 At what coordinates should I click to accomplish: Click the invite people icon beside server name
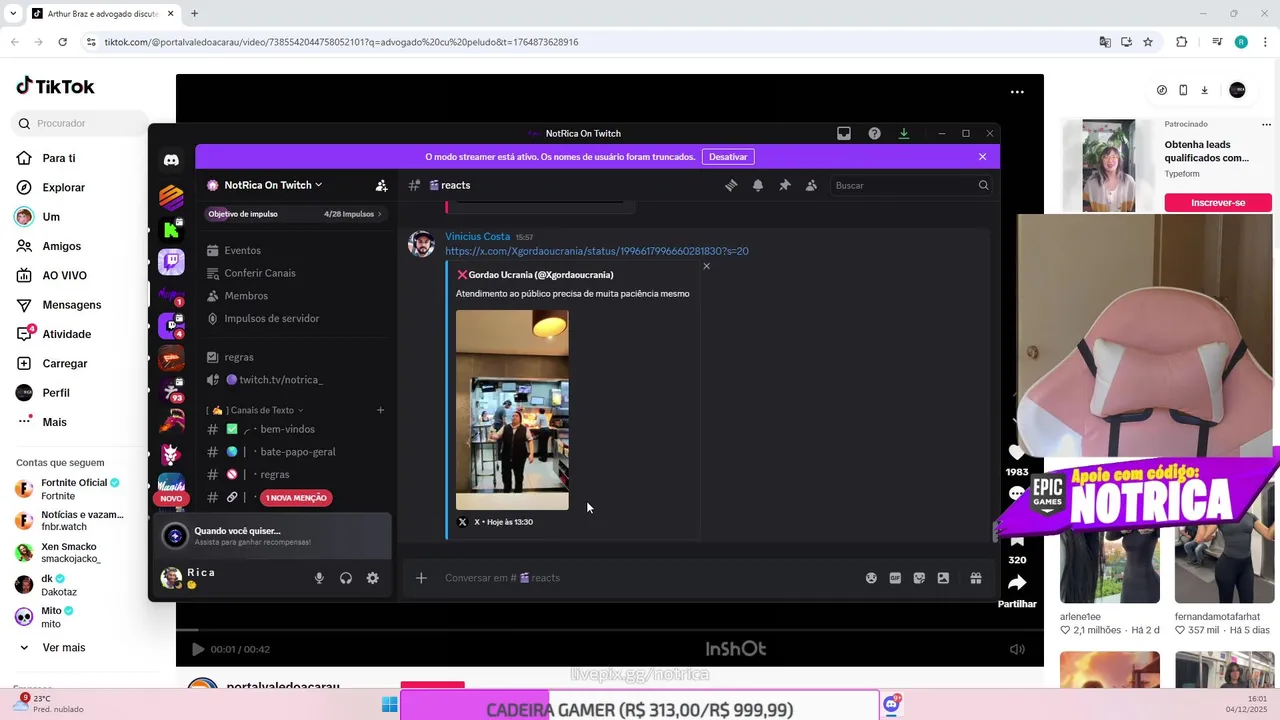(x=381, y=185)
